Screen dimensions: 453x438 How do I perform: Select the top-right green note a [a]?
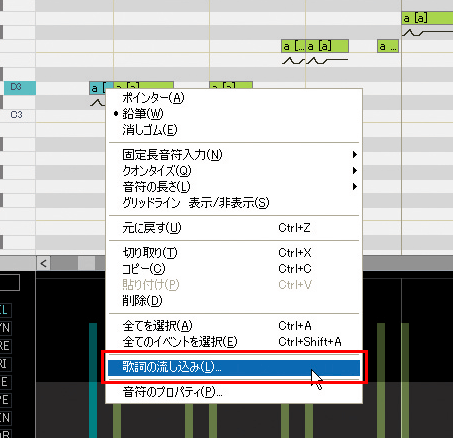(427, 18)
